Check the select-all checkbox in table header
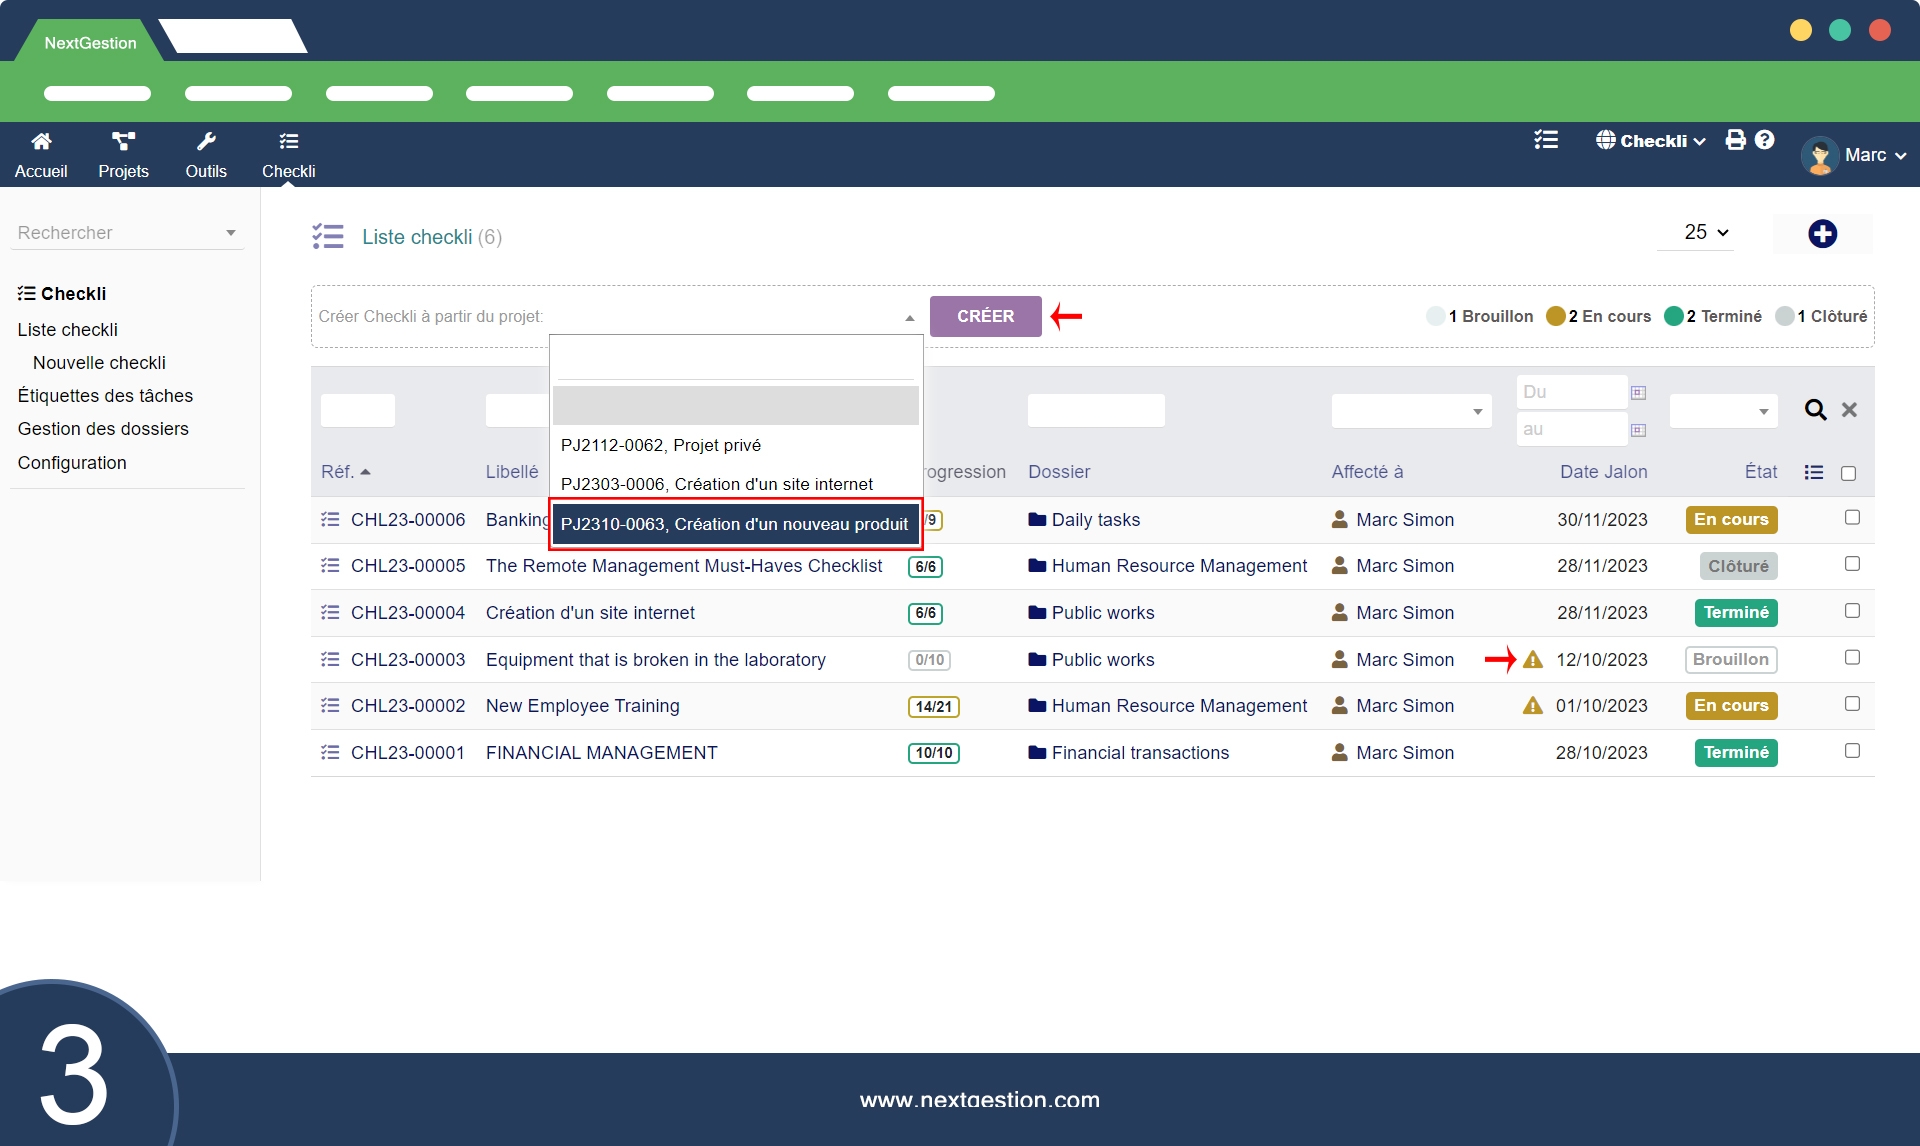The image size is (1920, 1146). 1848,473
